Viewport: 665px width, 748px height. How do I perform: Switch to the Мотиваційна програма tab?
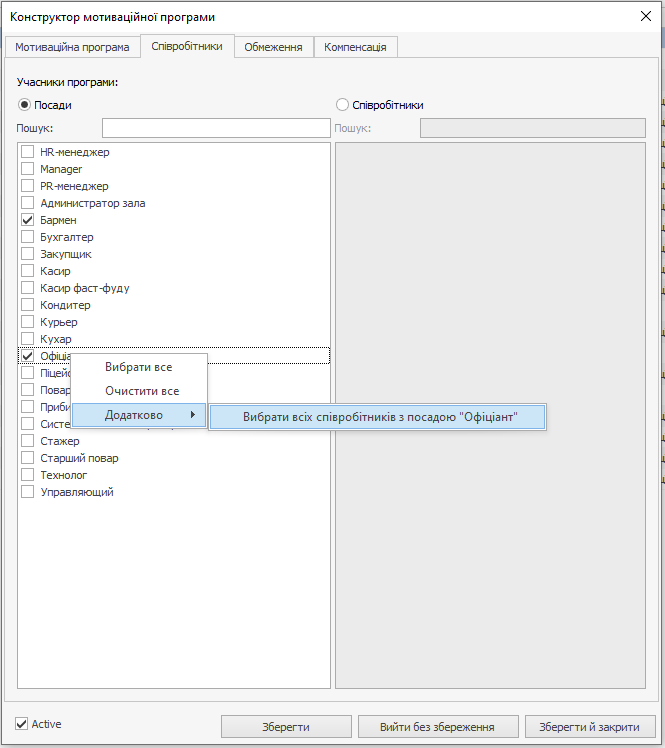click(x=72, y=47)
